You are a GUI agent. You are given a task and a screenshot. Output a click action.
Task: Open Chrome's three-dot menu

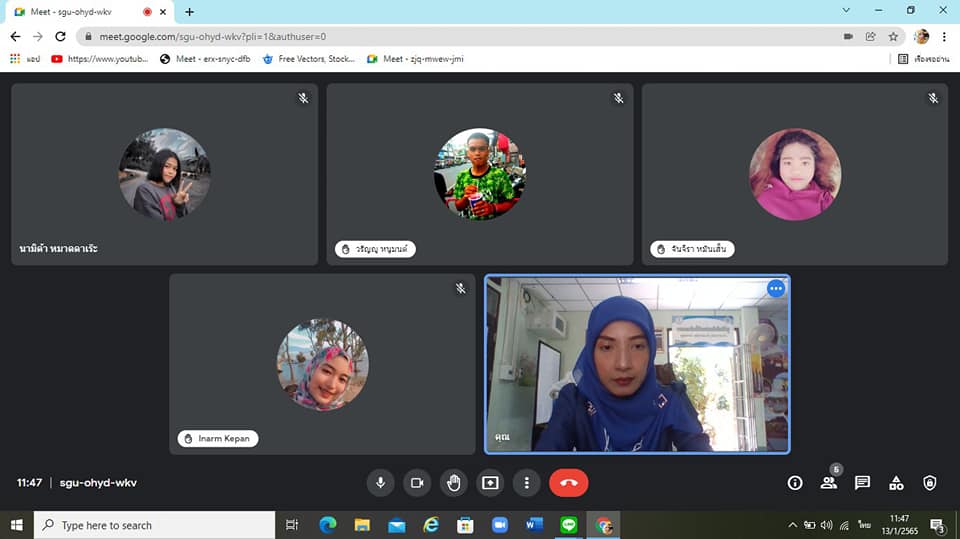point(944,36)
